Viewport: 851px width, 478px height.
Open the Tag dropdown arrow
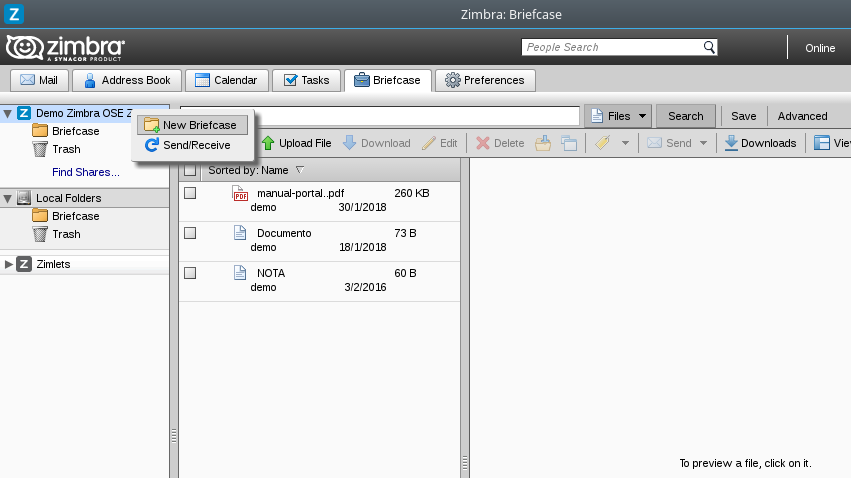pyautogui.click(x=625, y=143)
